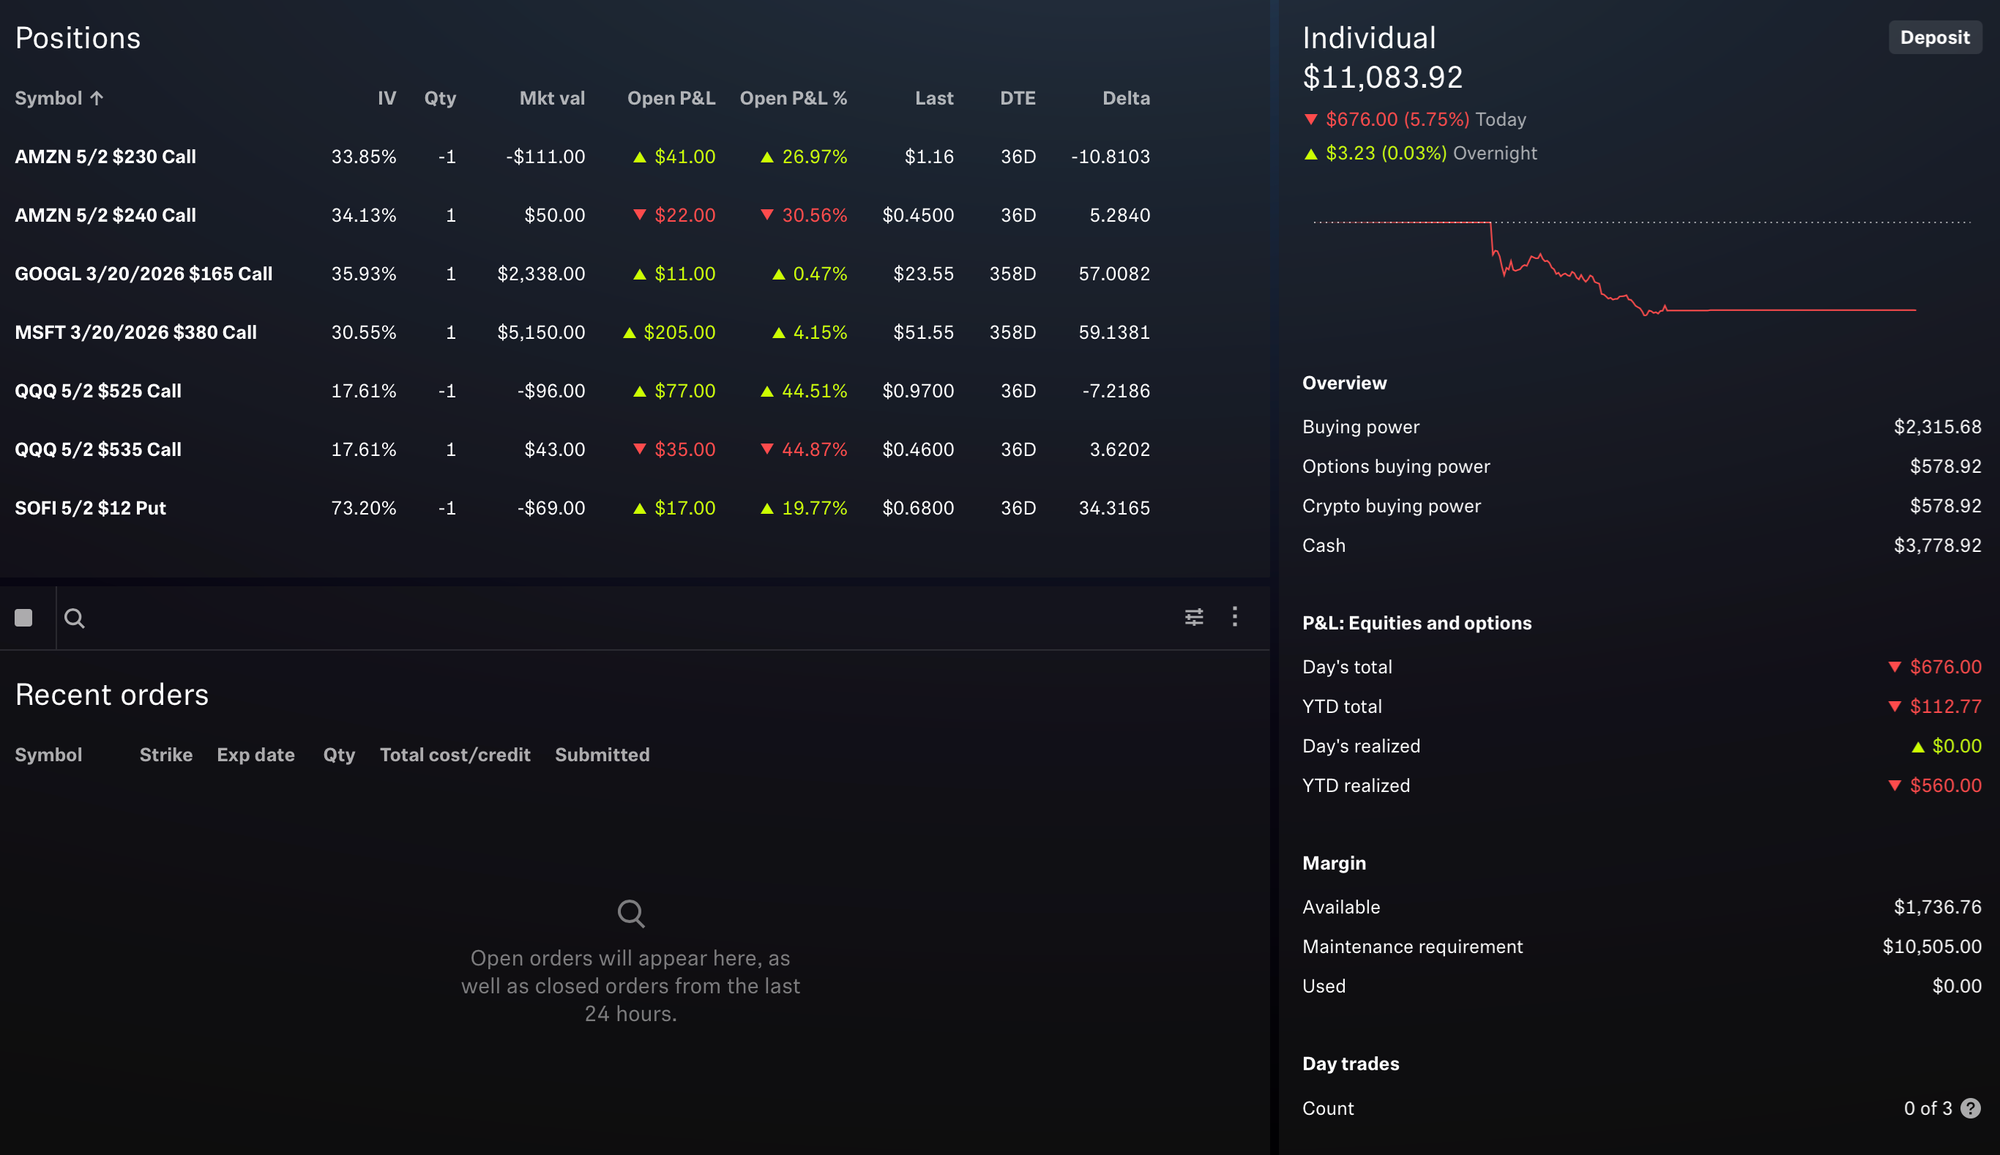Sort positions by Open P&L % column
Image resolution: width=2000 pixels, height=1155 pixels.
tap(793, 98)
